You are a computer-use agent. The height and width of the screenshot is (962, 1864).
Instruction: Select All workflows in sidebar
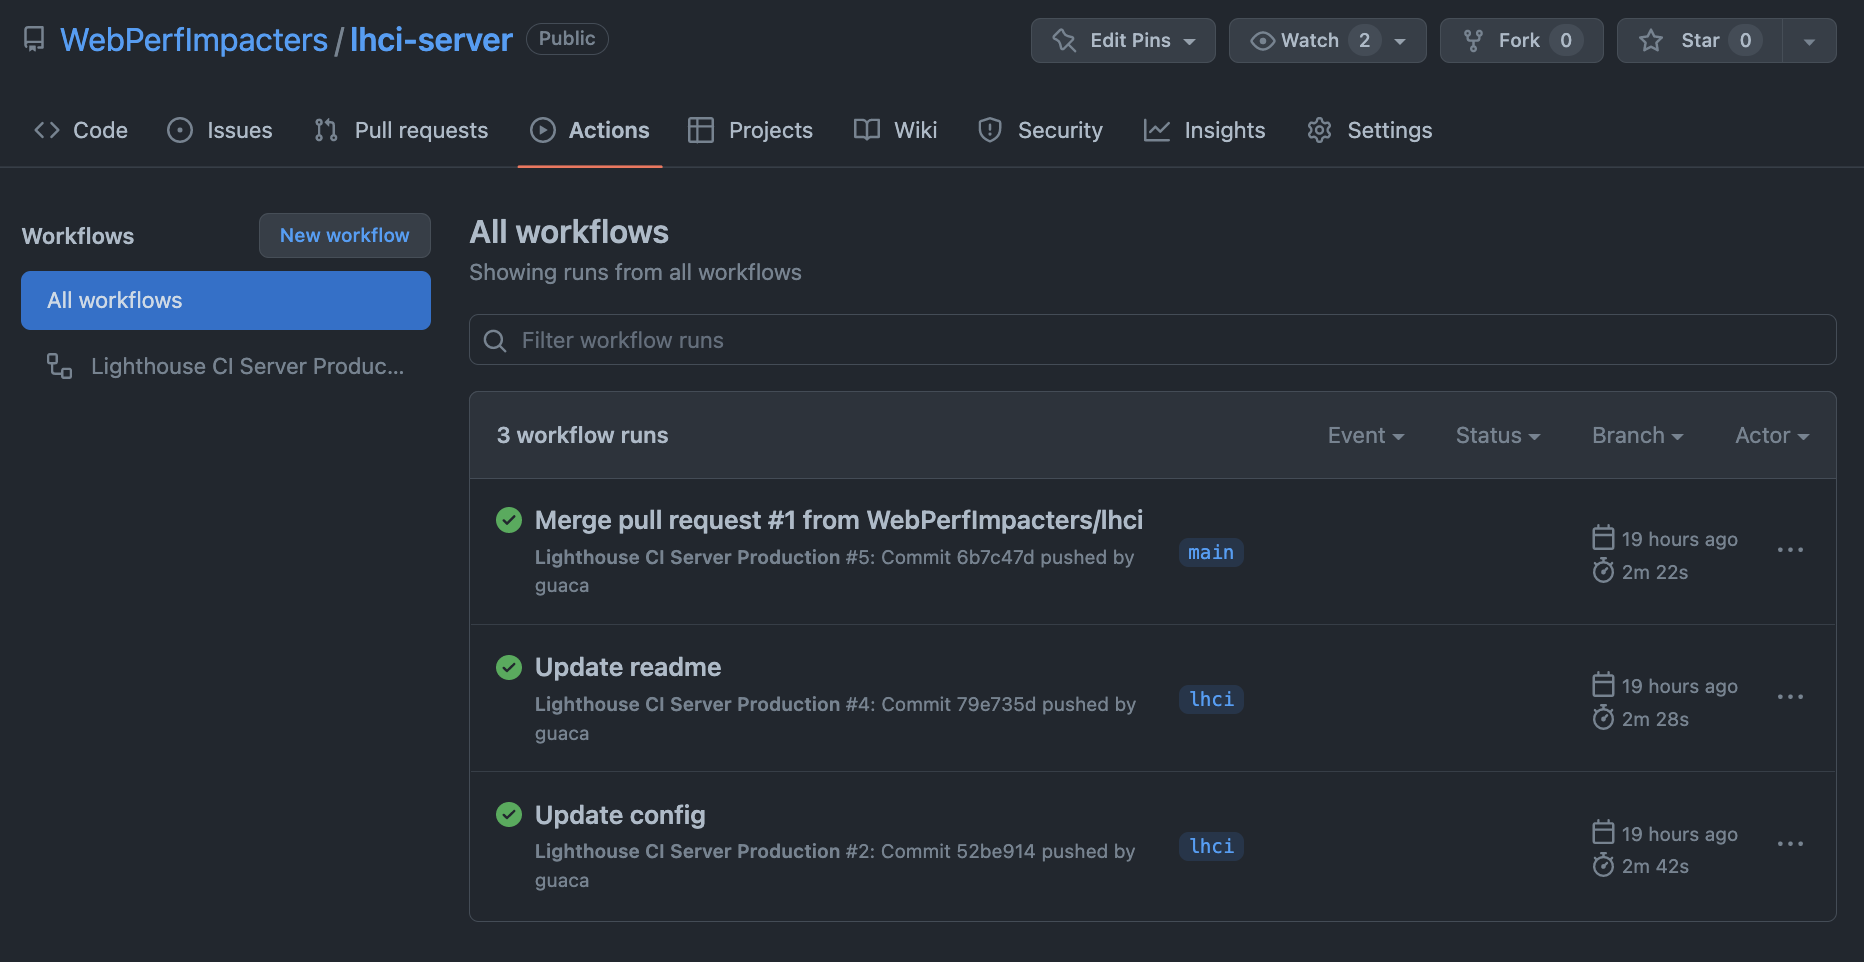(226, 300)
